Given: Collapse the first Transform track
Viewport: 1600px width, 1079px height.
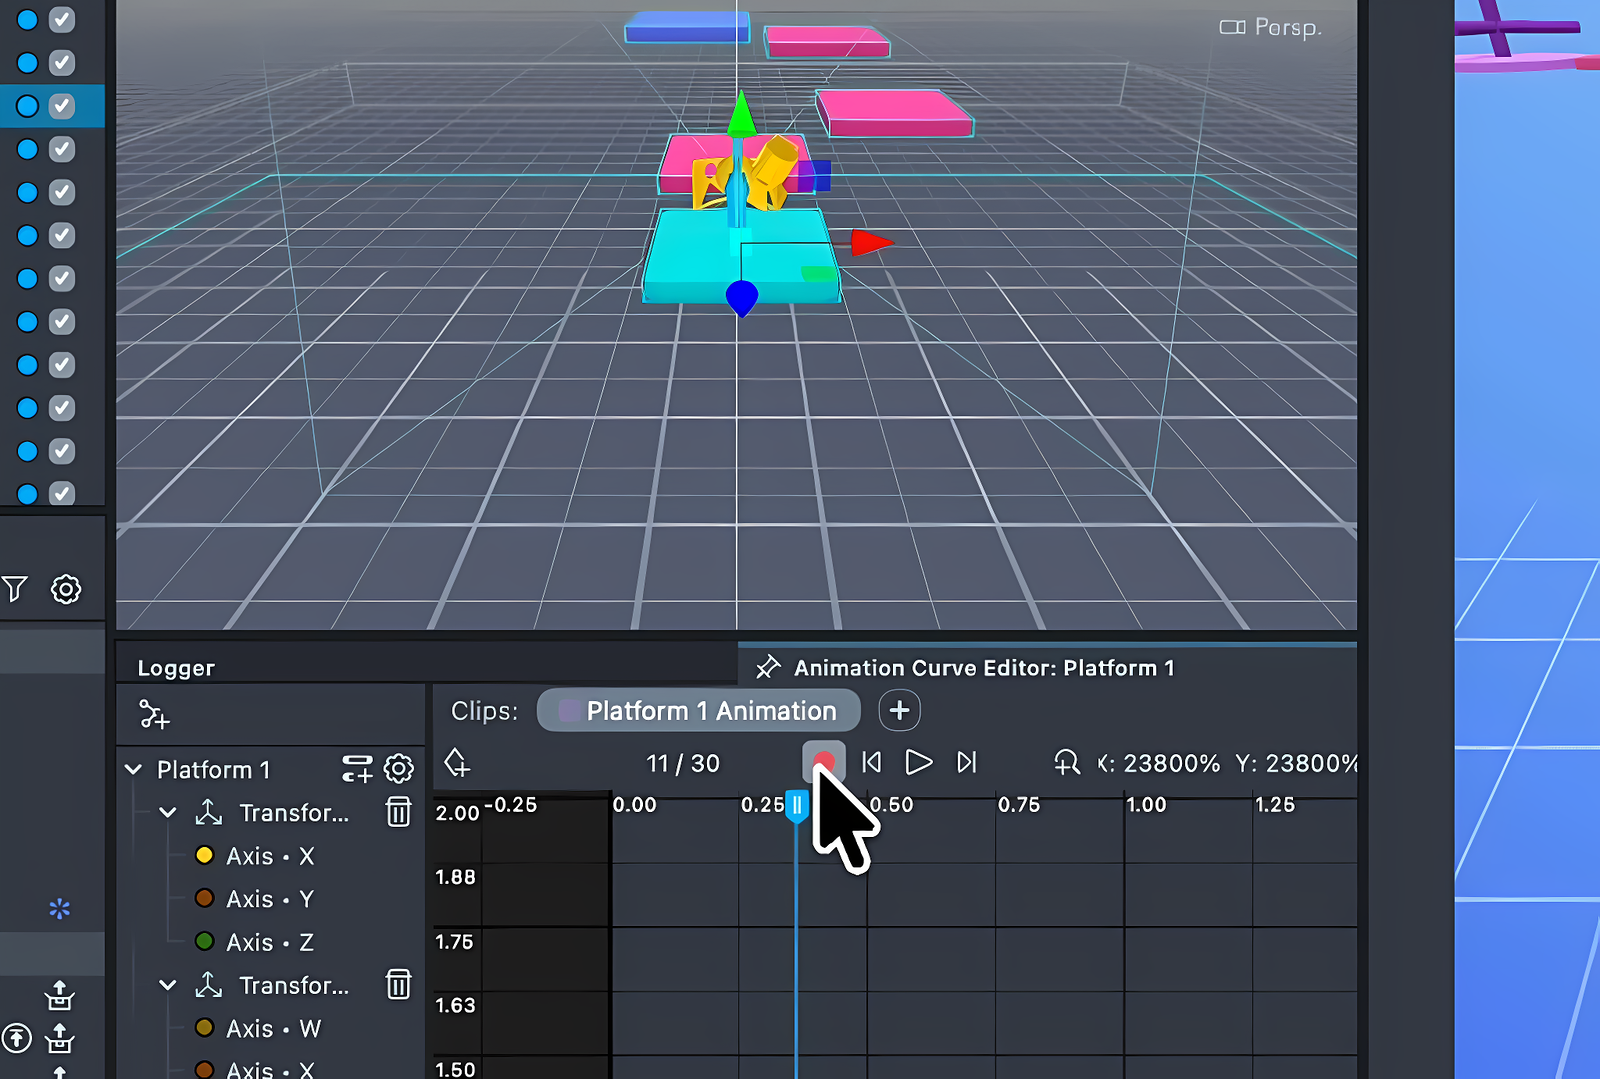Looking at the screenshot, I should [168, 812].
